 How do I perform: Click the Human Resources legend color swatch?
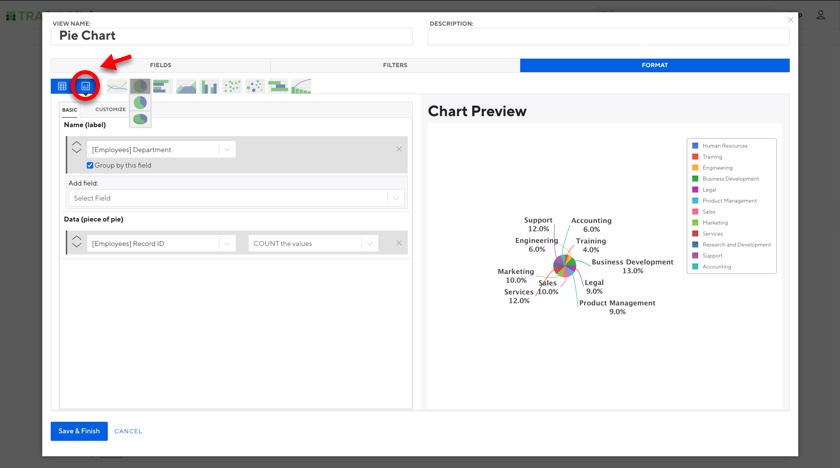coord(695,146)
